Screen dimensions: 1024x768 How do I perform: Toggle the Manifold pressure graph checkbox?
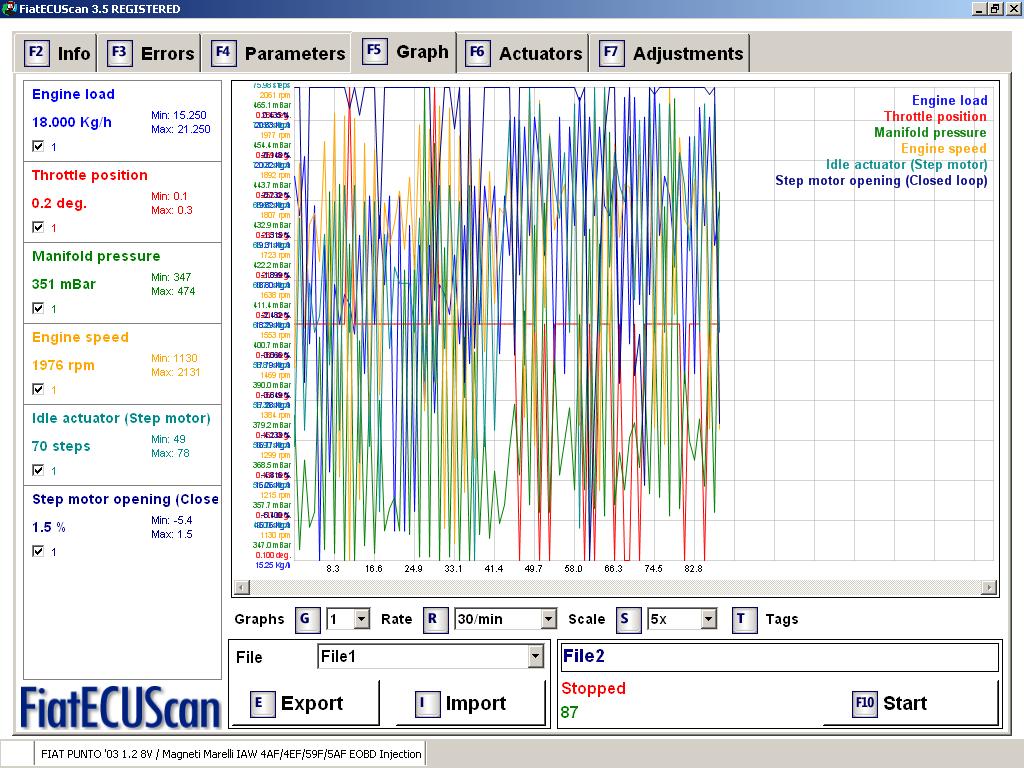tap(38, 308)
